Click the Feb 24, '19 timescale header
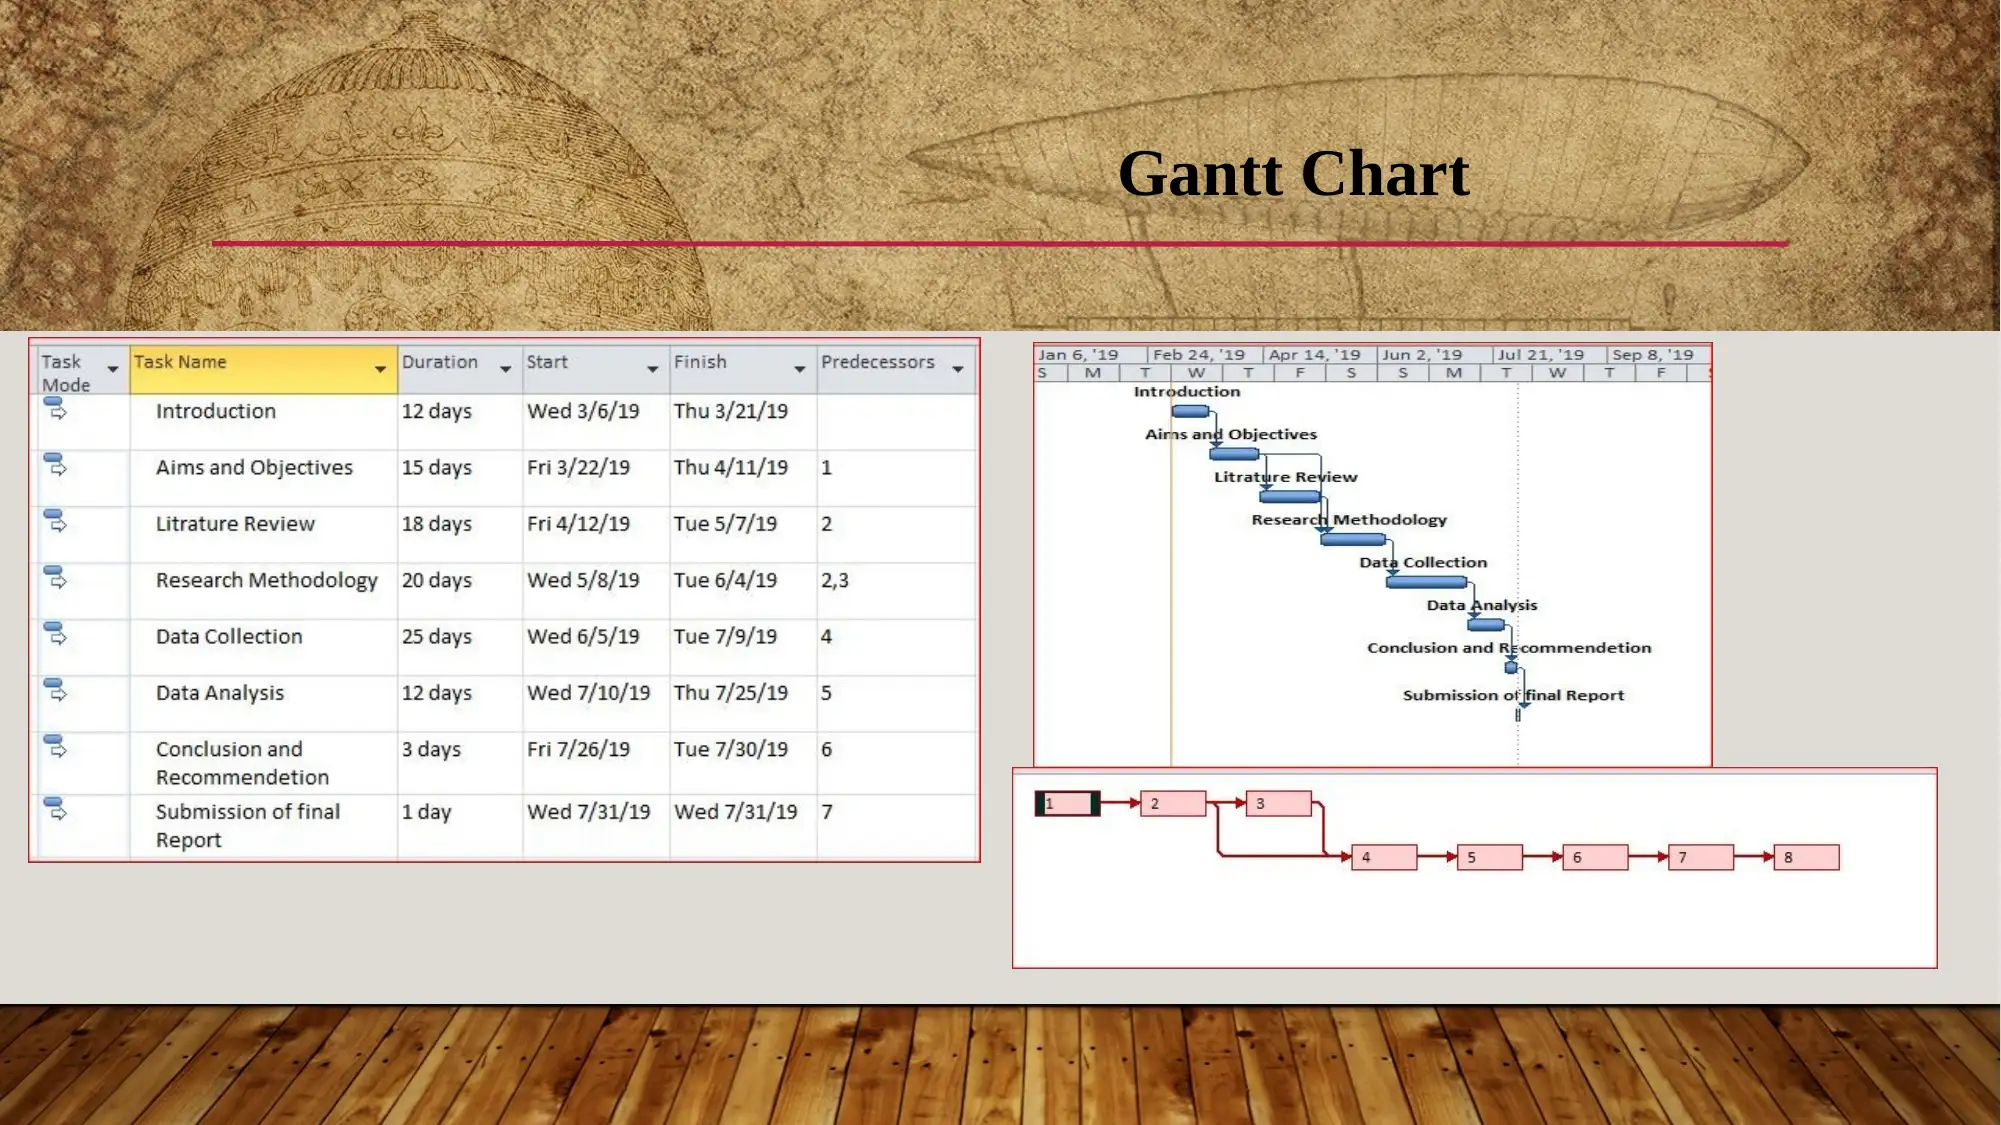The height and width of the screenshot is (1125, 2001). coord(1205,355)
